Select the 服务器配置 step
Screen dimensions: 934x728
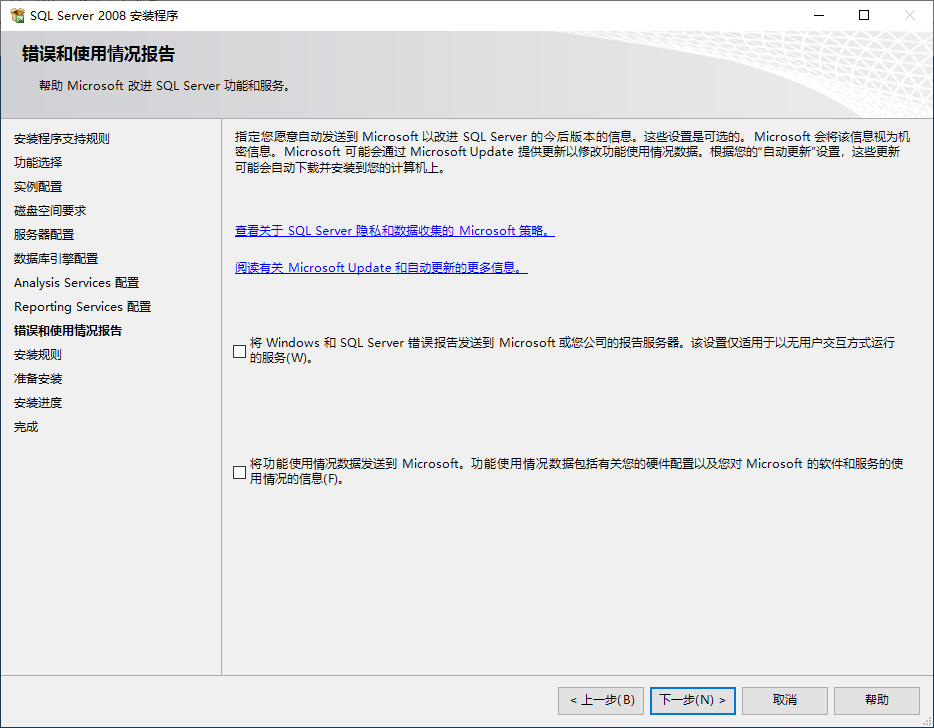point(44,235)
